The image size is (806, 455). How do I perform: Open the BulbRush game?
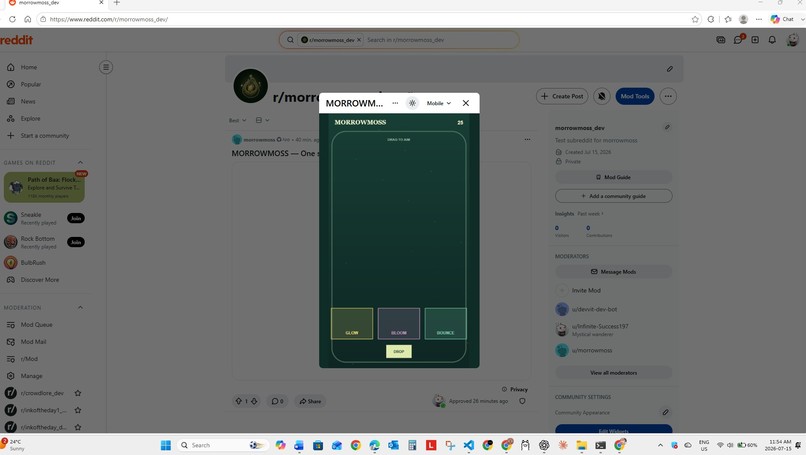(x=33, y=263)
